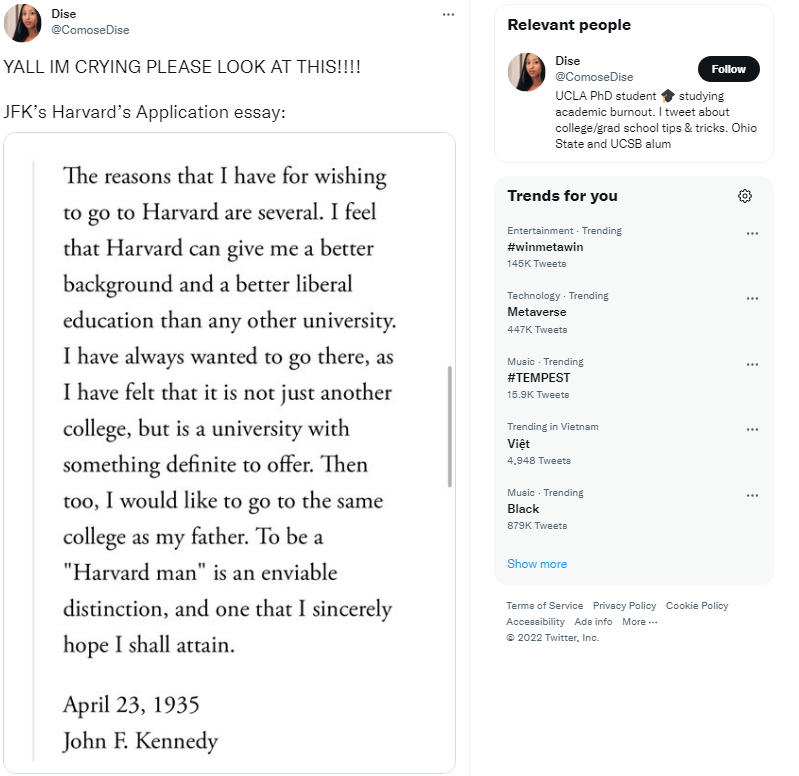Screen dimensions: 799x776
Task: Open the Terms of Service link
Action: coord(544,606)
